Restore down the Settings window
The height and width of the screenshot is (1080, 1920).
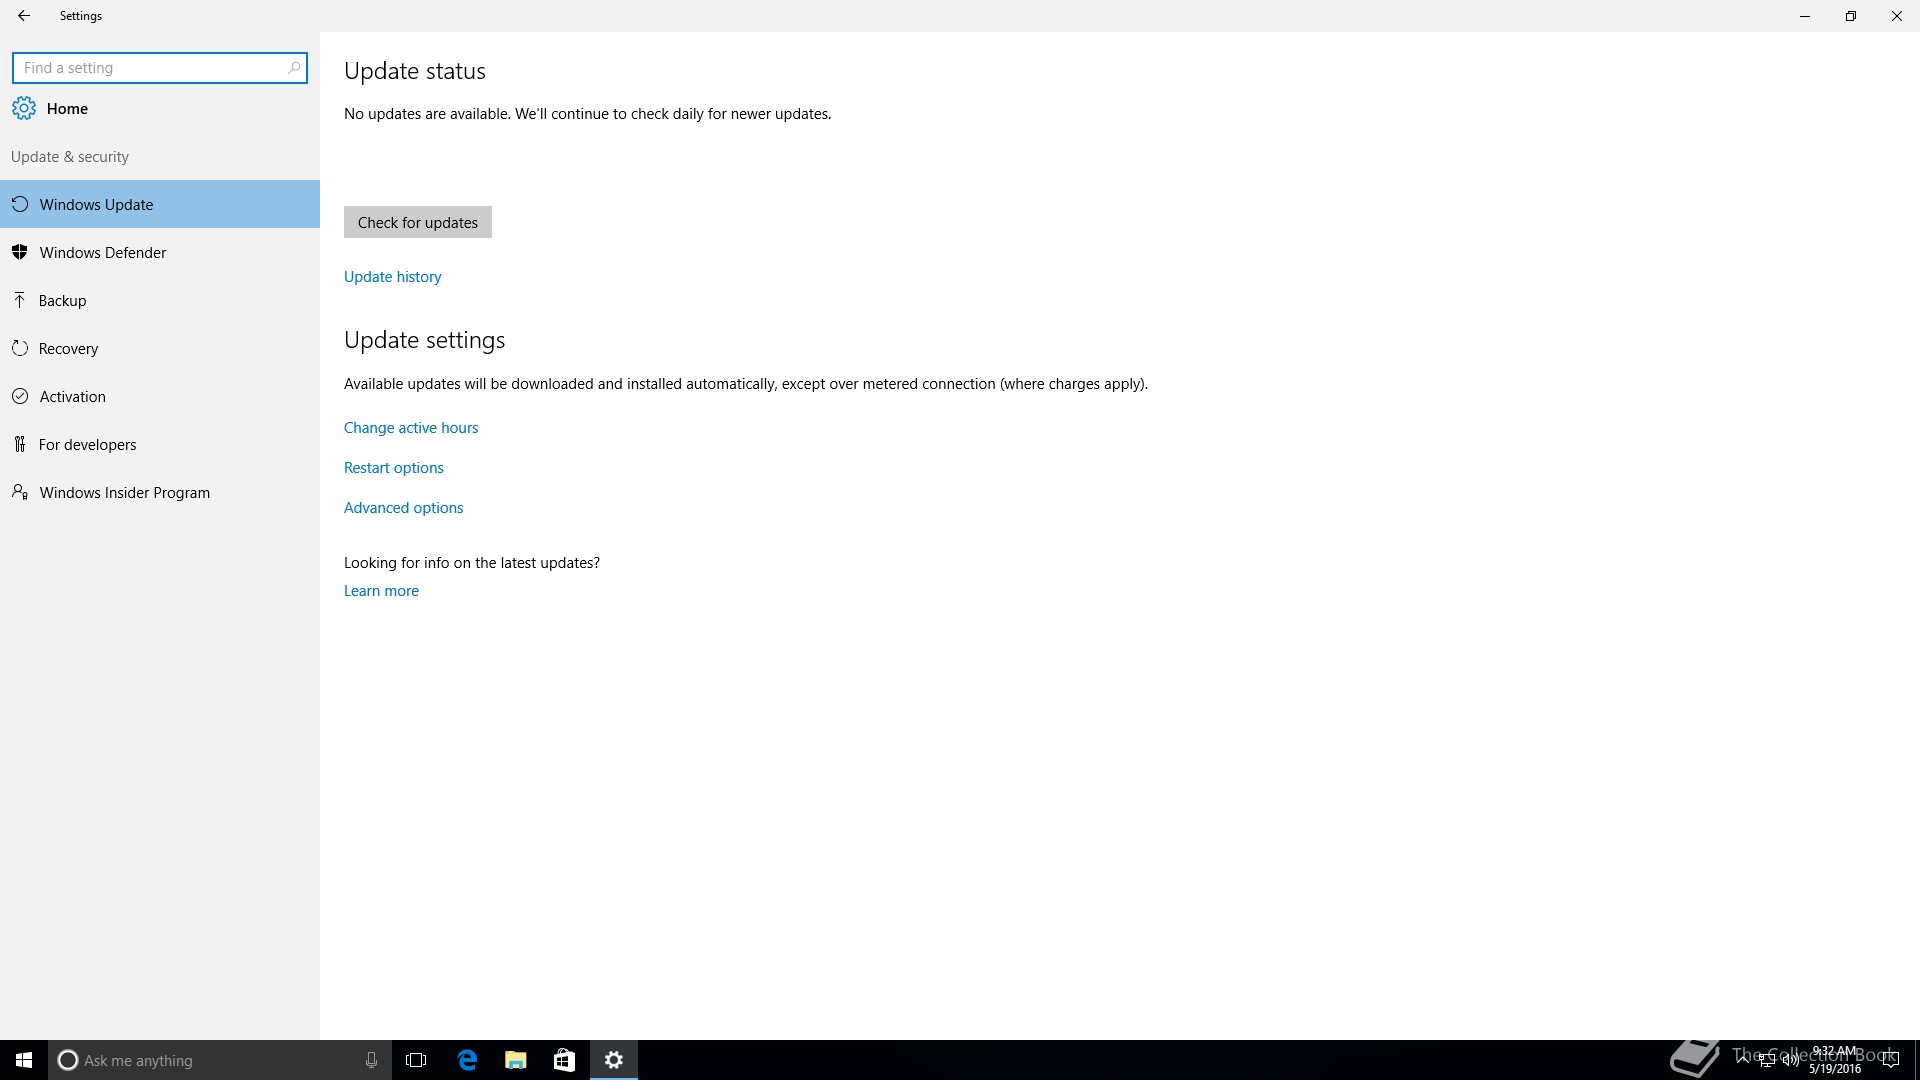point(1851,16)
